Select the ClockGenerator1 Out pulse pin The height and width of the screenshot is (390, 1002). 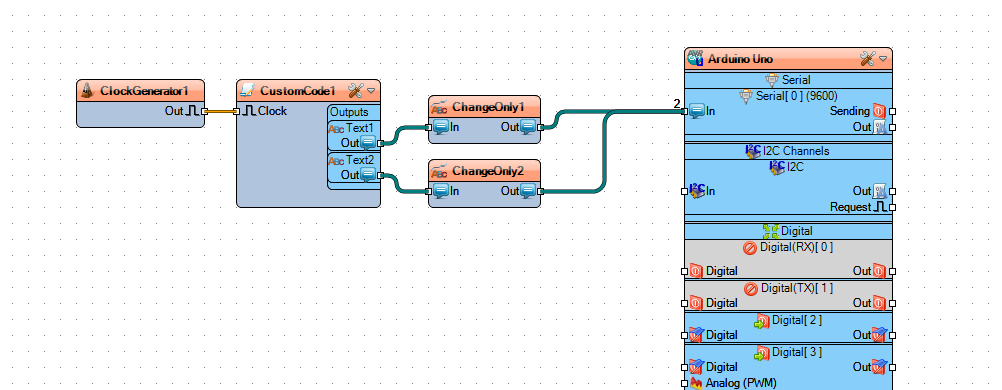coord(193,111)
